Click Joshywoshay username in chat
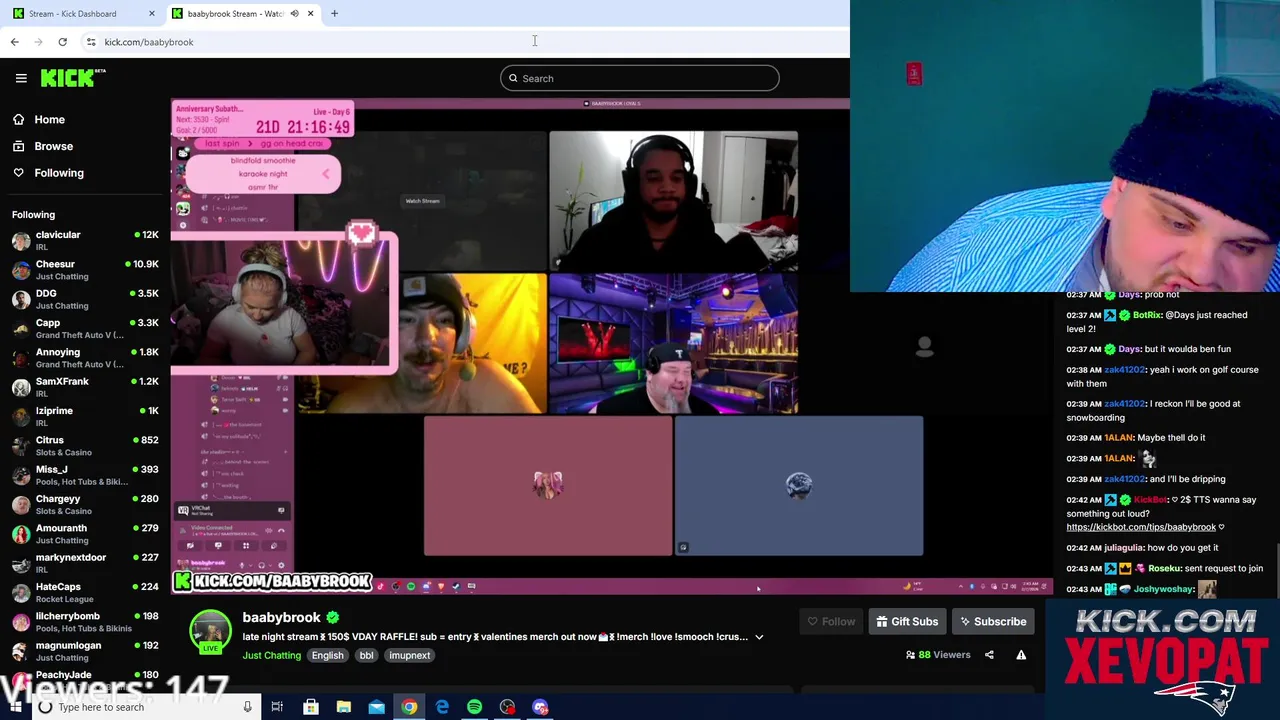 1164,589
